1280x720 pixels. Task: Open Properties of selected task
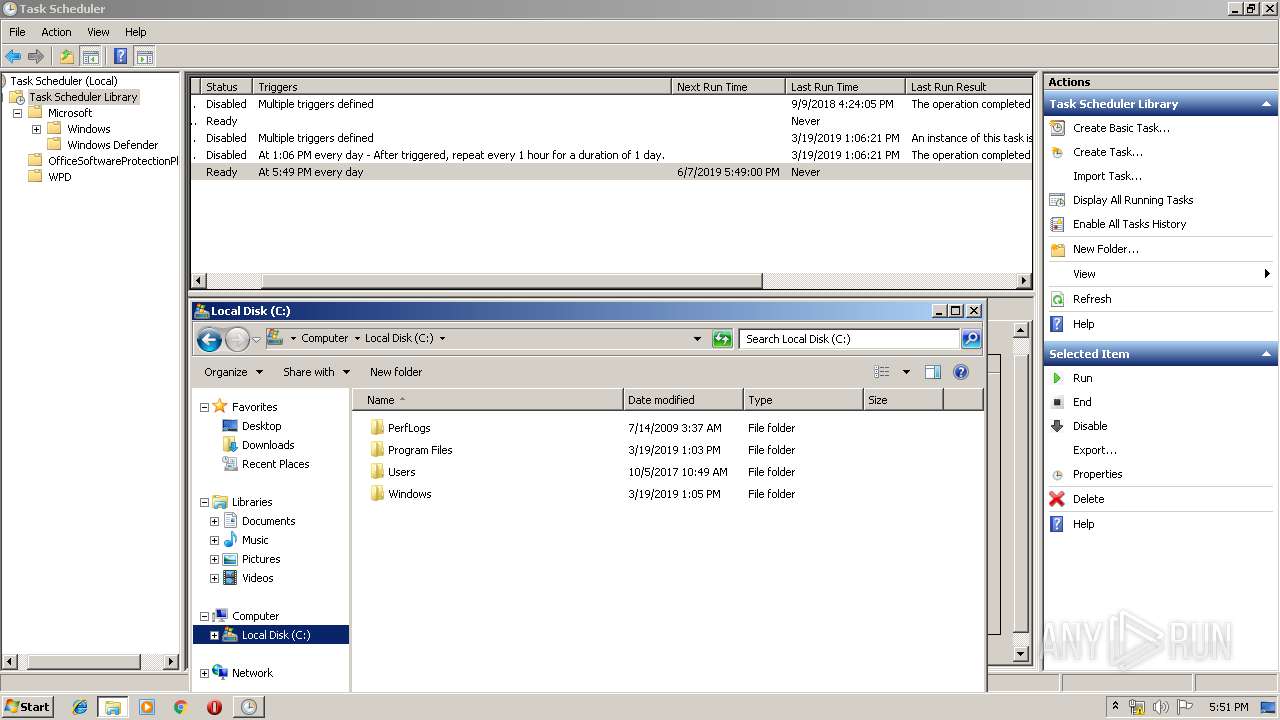click(1097, 474)
